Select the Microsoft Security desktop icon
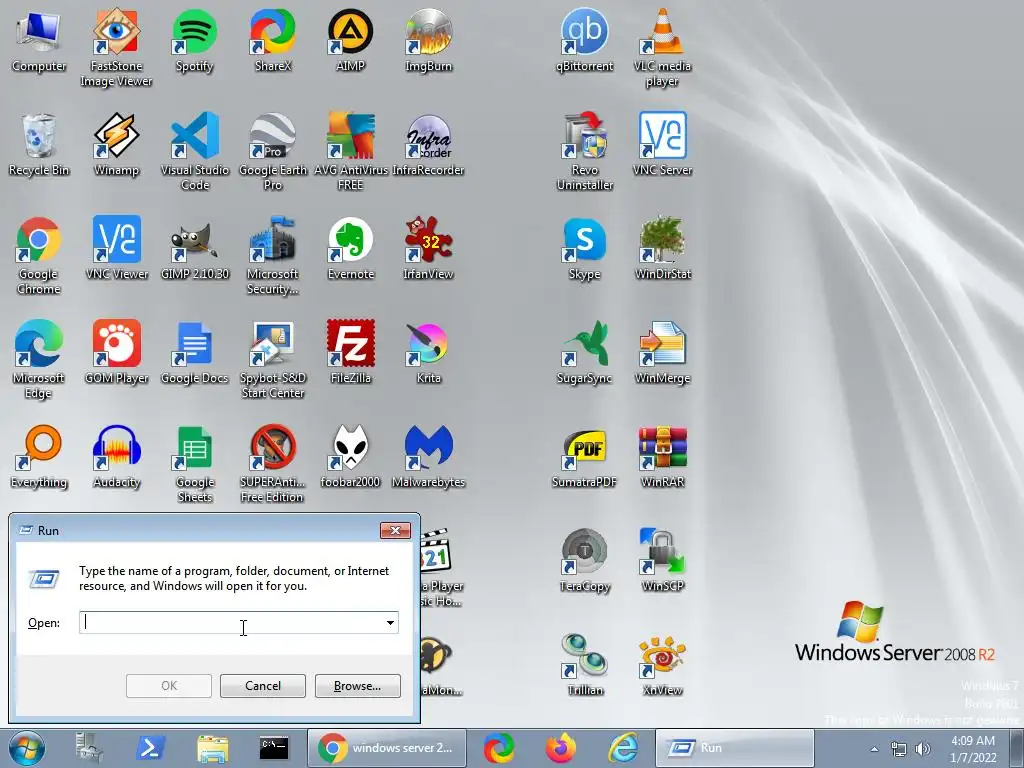1024x768 pixels. pos(272,255)
